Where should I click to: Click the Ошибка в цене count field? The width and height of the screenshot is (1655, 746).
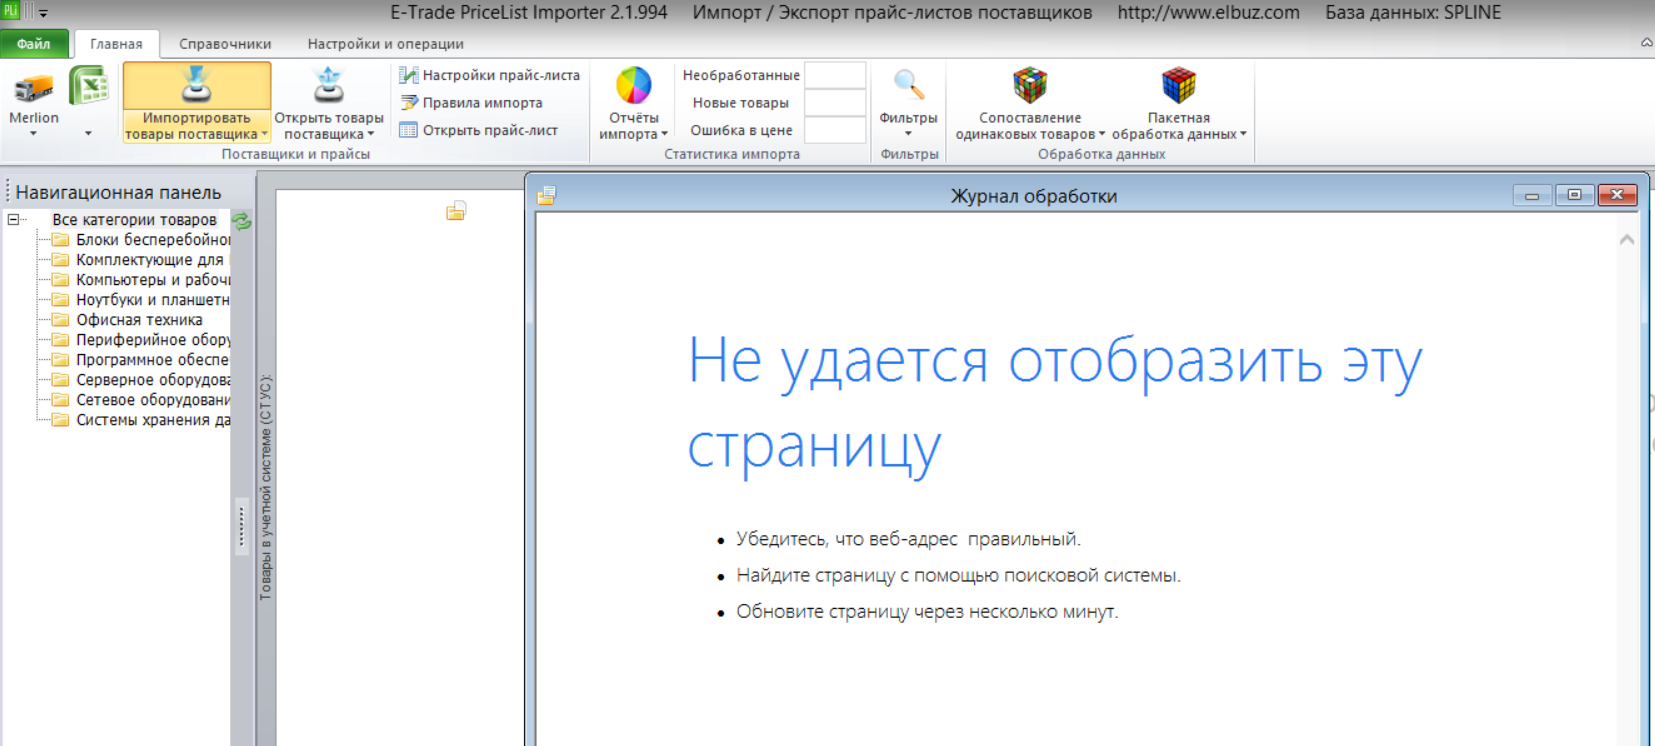click(x=835, y=130)
